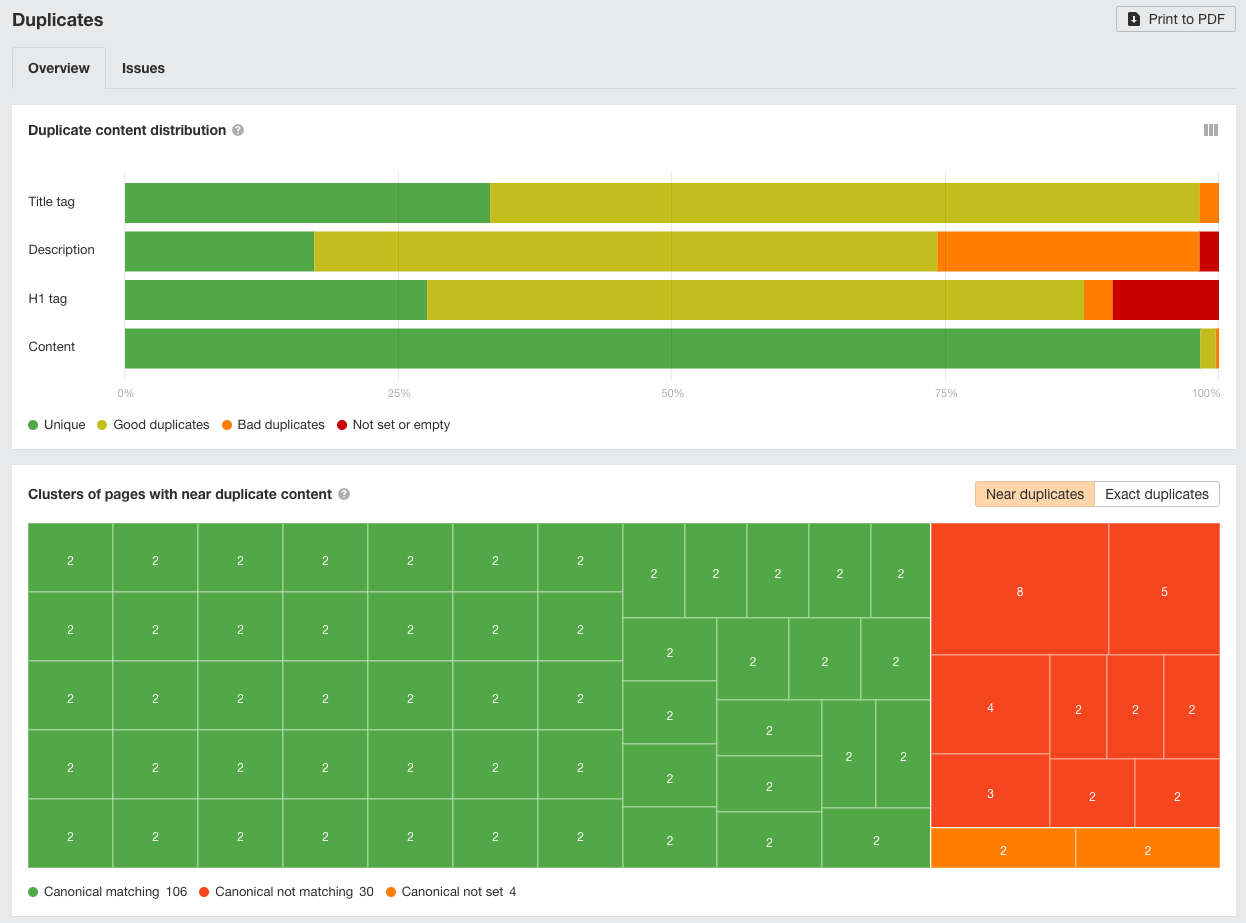The height and width of the screenshot is (923, 1246).
Task: Click an orange cluster labeled 2 at bottom right
Action: click(x=1147, y=848)
